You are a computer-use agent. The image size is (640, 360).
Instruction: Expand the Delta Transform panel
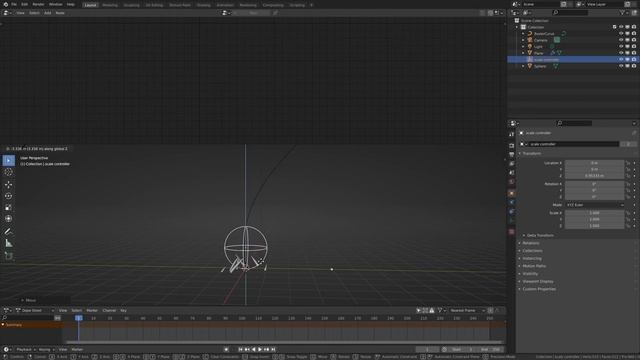(x=540, y=236)
